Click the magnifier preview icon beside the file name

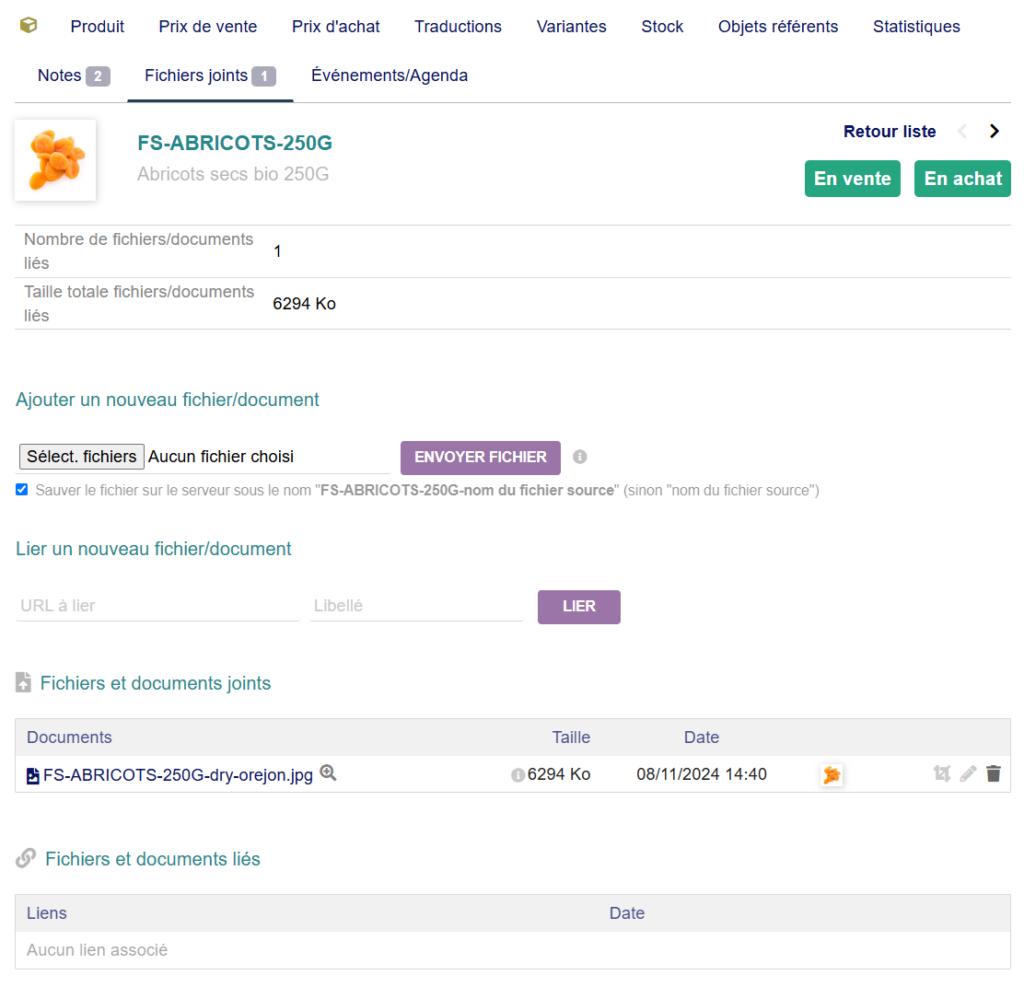(328, 773)
